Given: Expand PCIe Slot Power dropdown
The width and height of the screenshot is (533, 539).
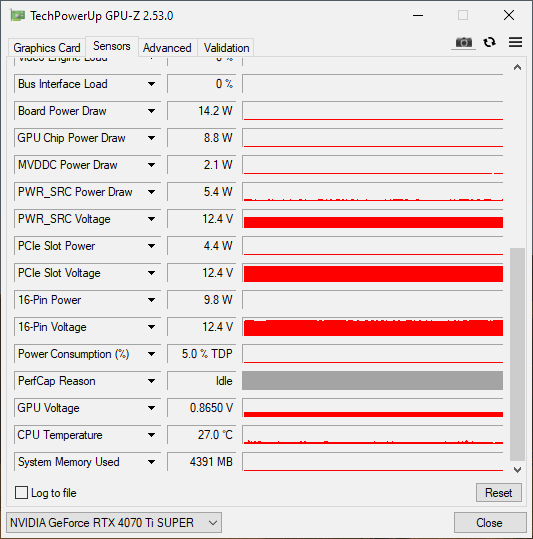Looking at the screenshot, I should pyautogui.click(x=151, y=246).
